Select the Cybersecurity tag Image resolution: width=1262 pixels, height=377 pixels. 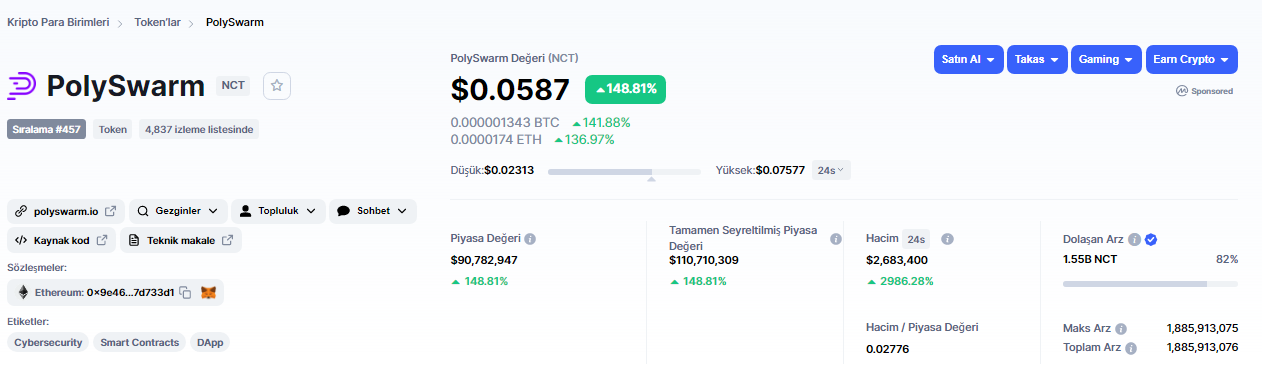[x=48, y=342]
